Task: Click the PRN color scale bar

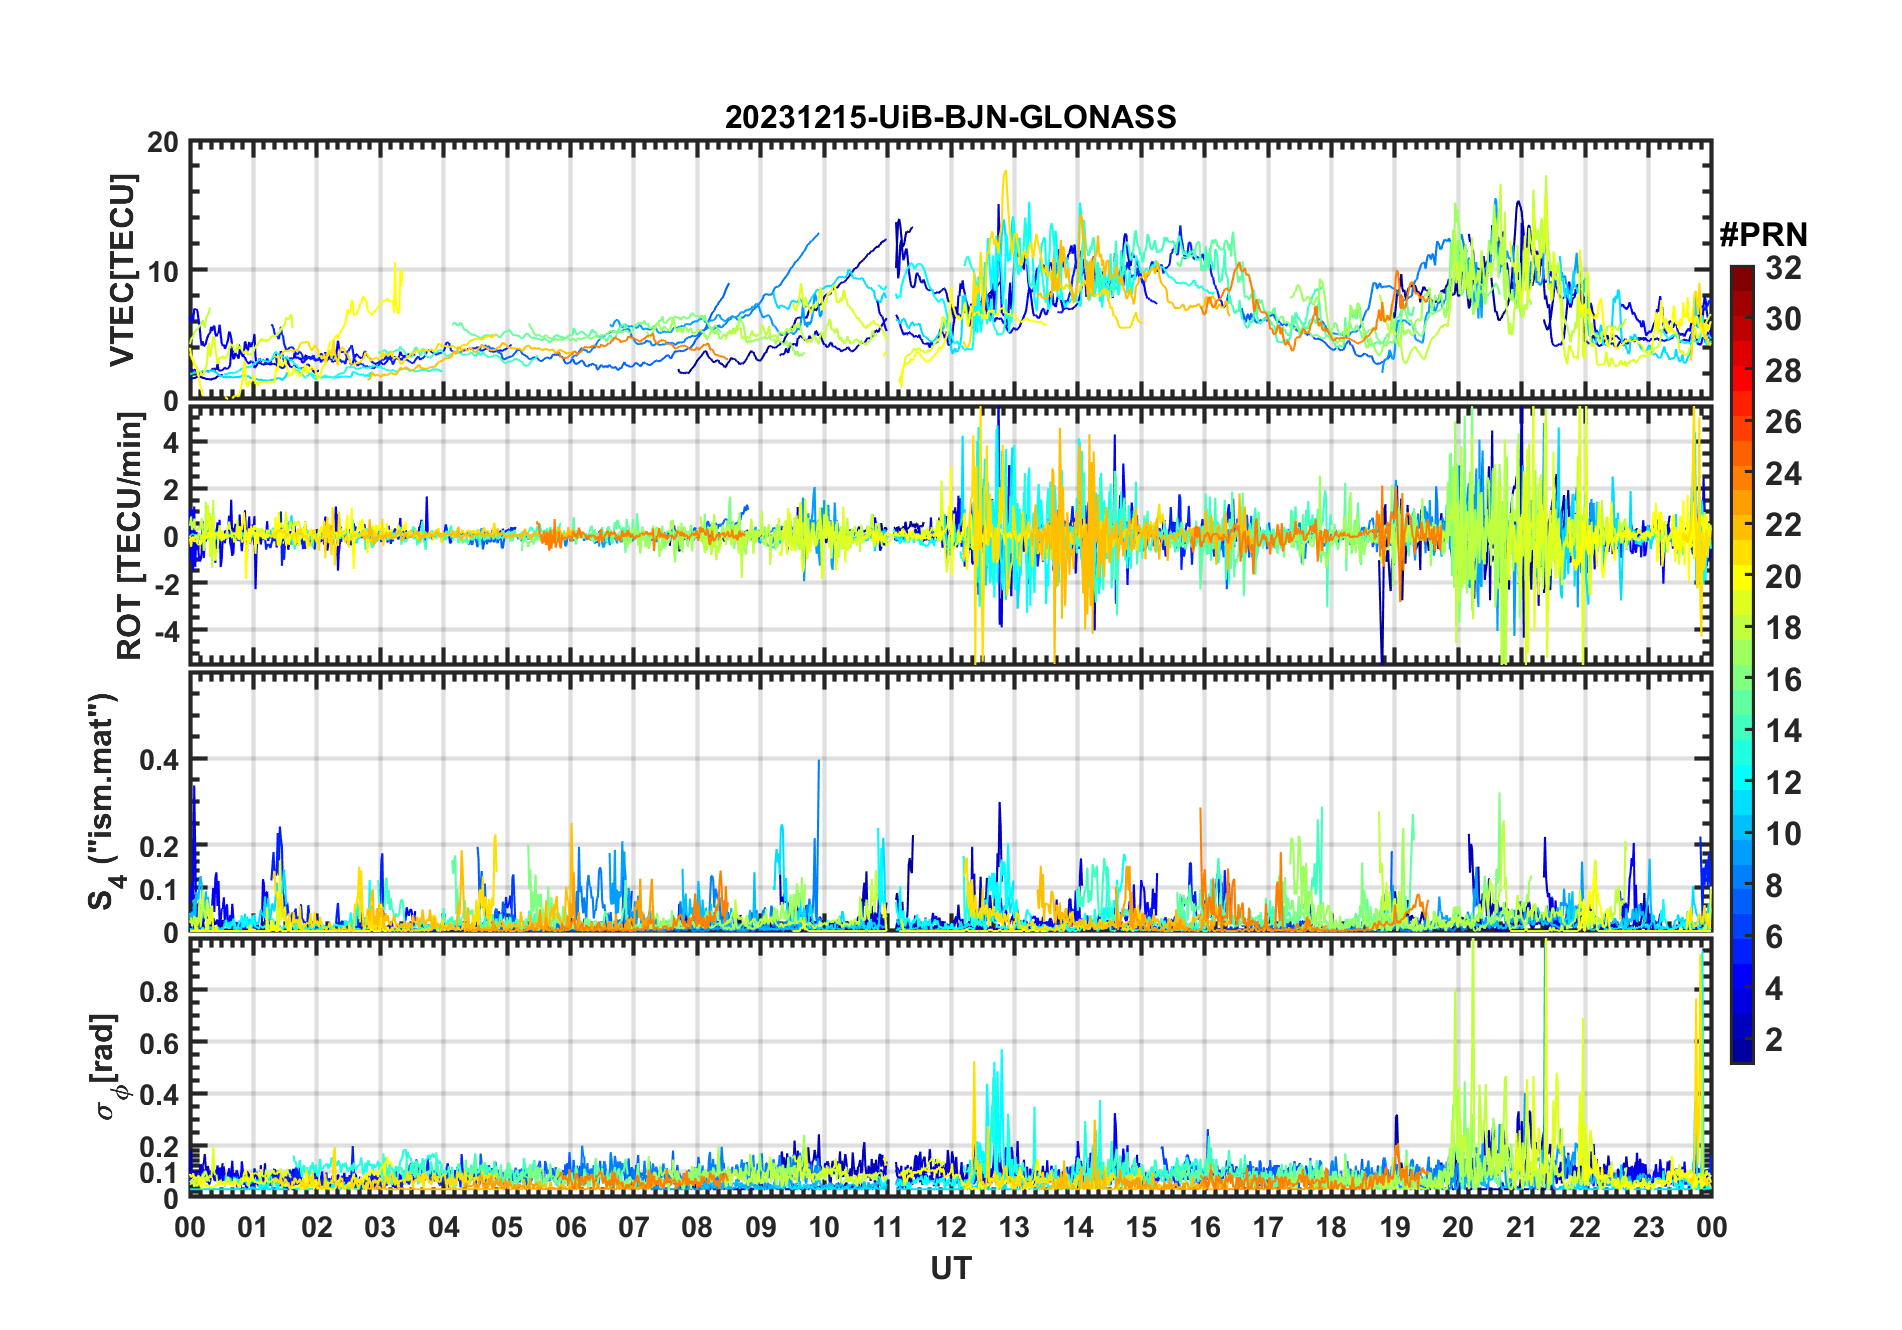Action: (1742, 664)
